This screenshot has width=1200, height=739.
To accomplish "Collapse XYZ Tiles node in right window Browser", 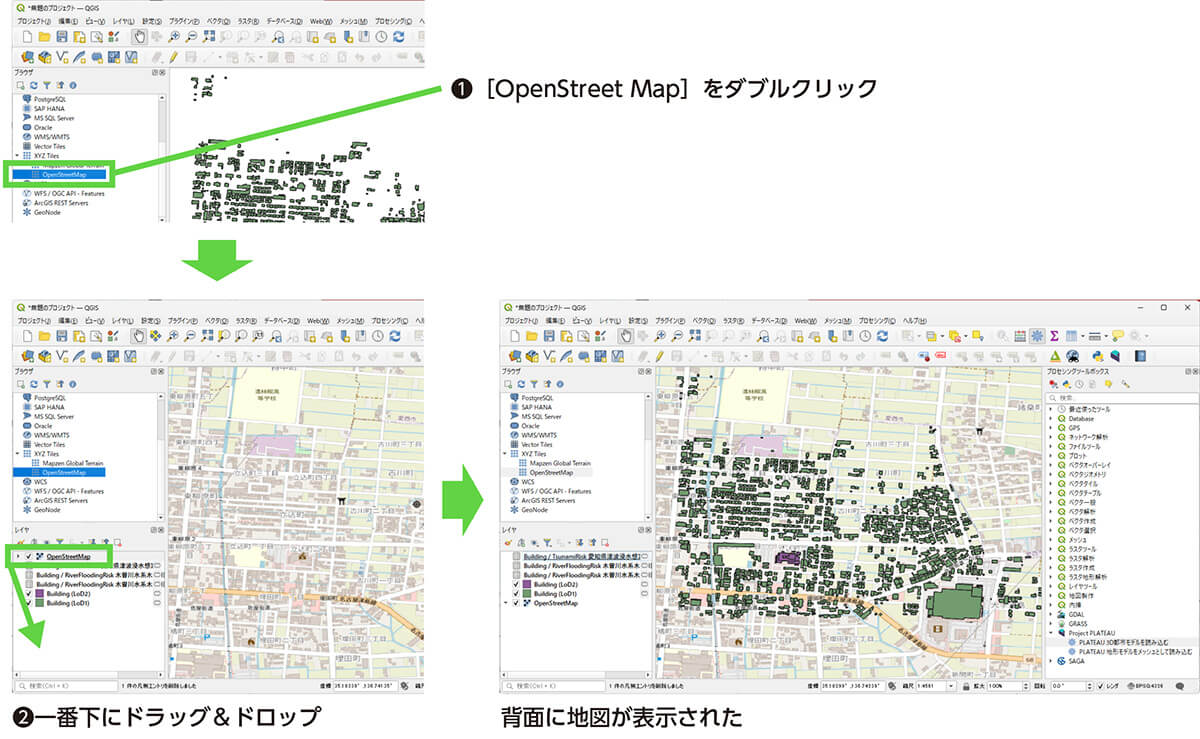I will [504, 454].
